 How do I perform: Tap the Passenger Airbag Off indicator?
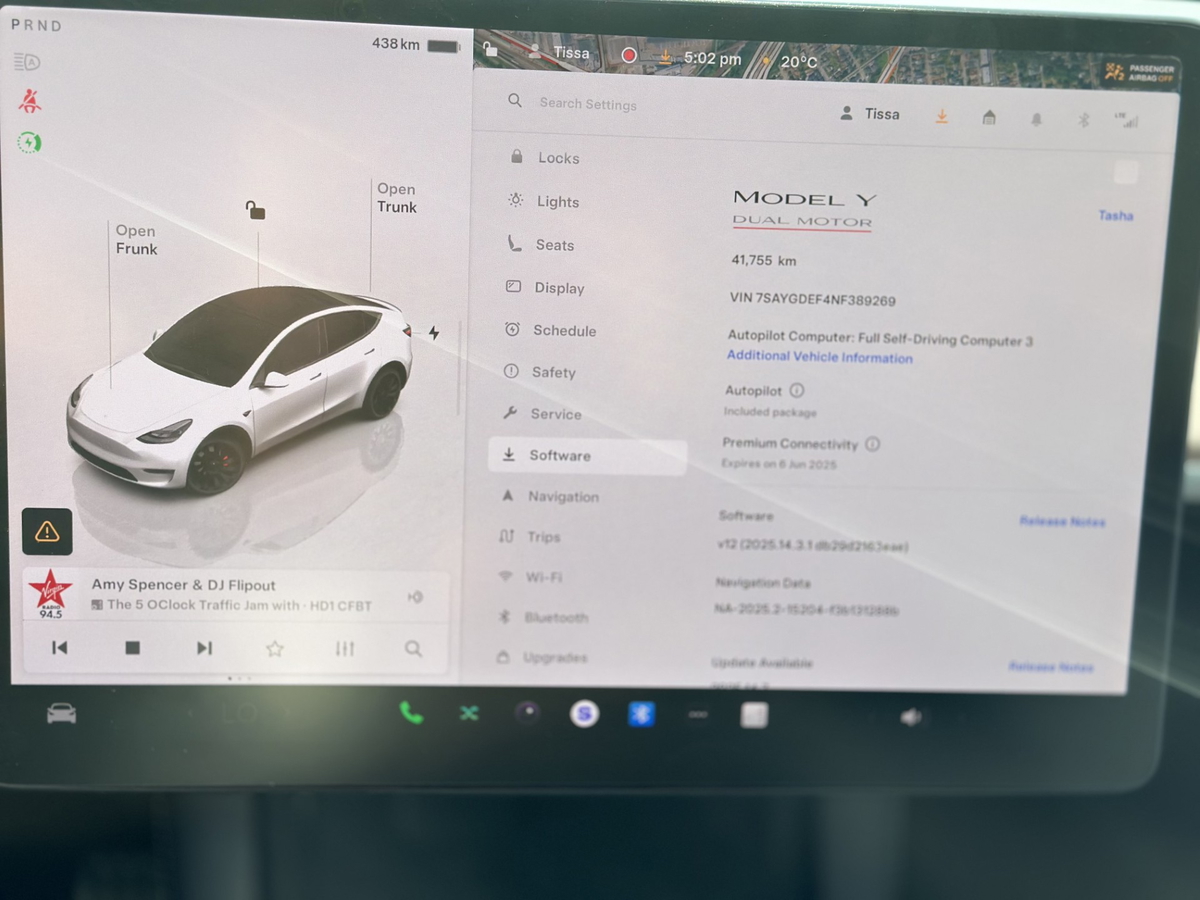(1140, 72)
